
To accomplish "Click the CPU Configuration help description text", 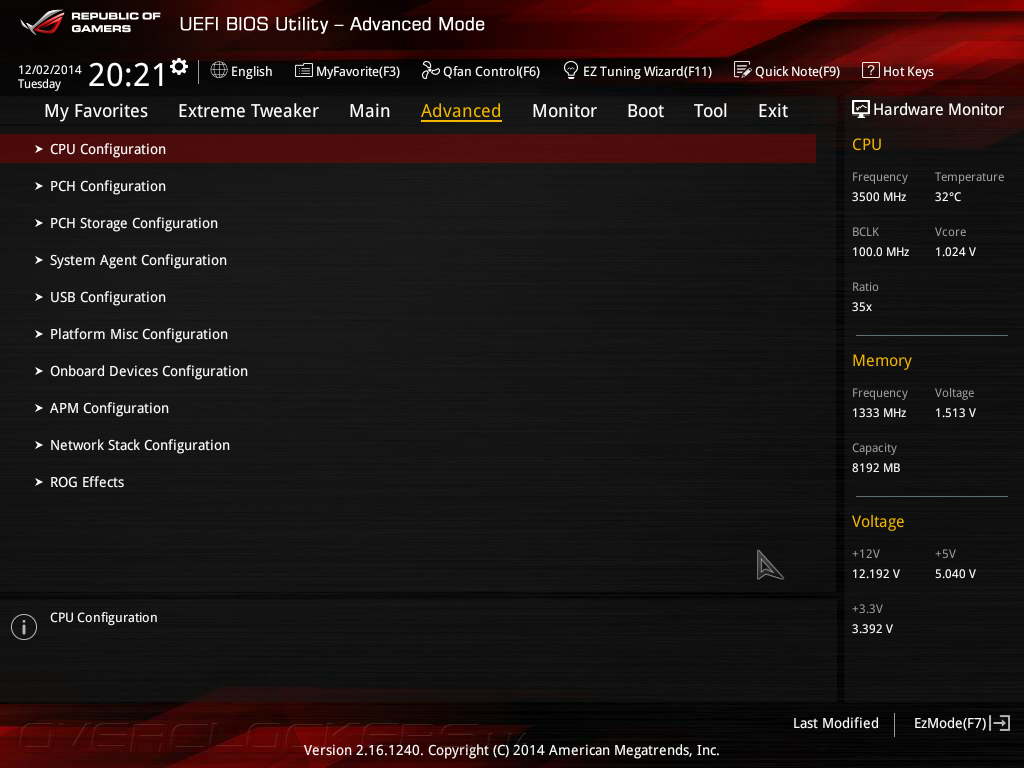I will [x=104, y=617].
